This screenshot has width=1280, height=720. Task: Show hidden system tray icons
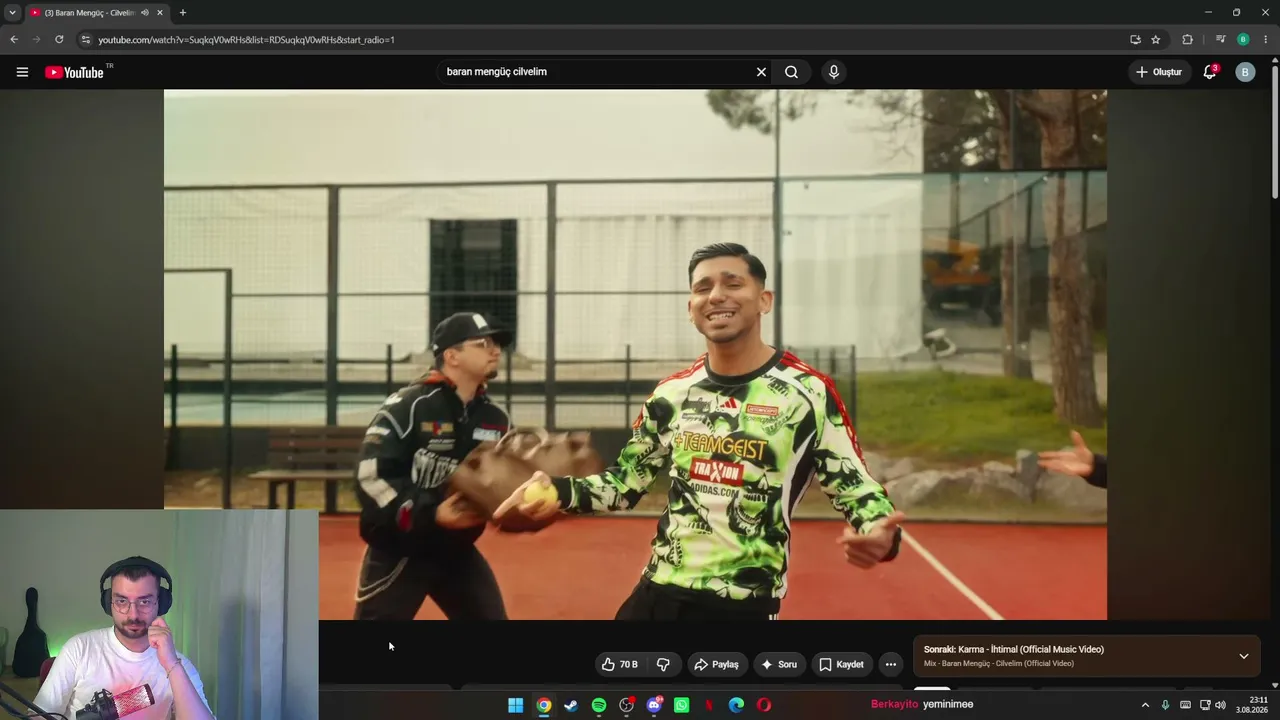1145,705
